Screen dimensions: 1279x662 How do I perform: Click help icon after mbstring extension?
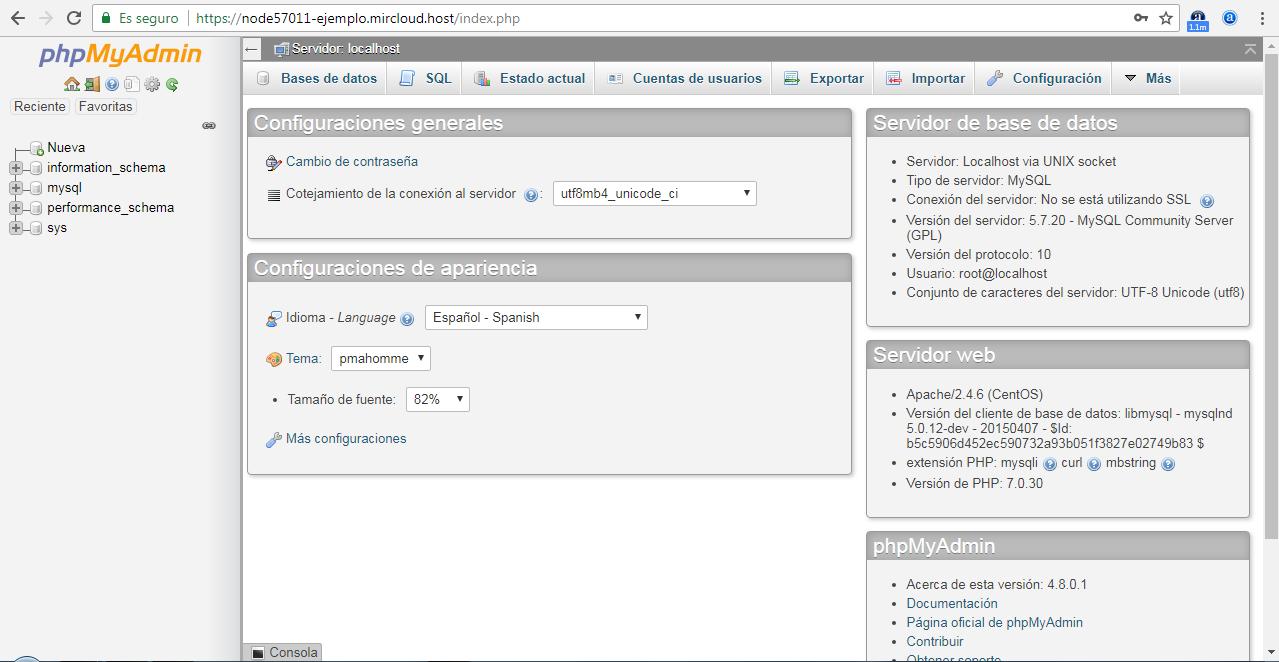(1168, 464)
